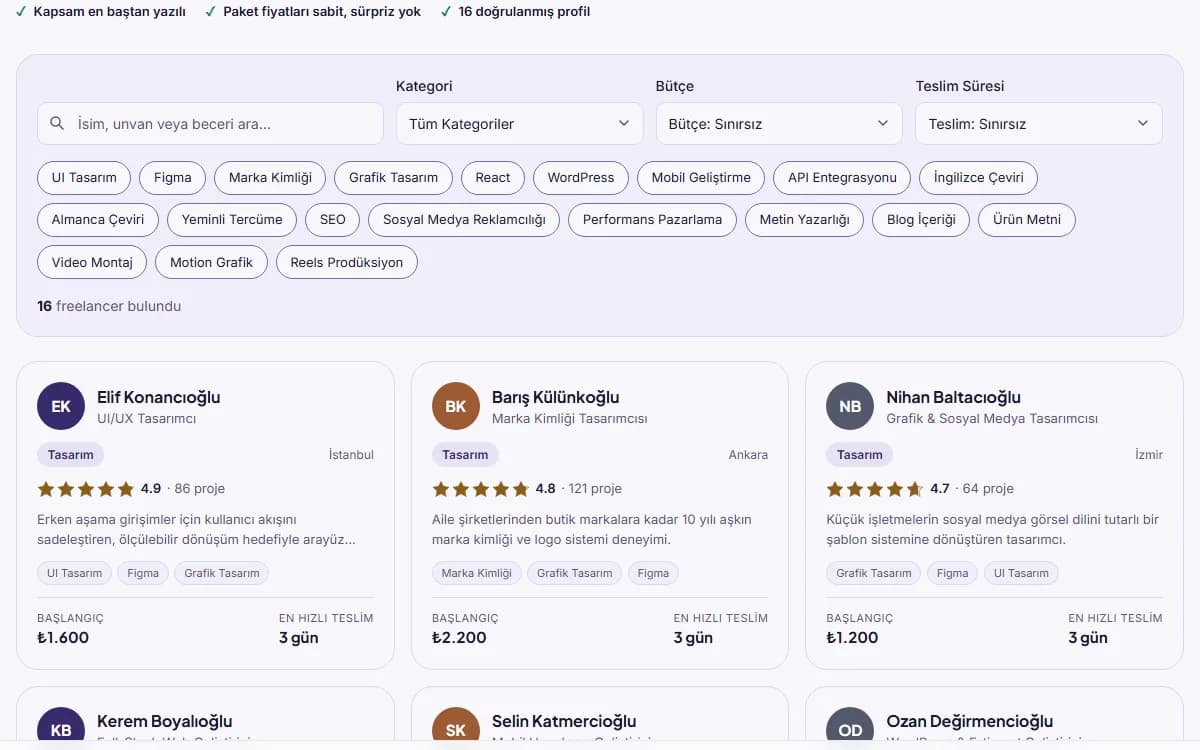Click the ₺1.200 starting price
Viewport: 1200px width, 750px height.
click(852, 637)
